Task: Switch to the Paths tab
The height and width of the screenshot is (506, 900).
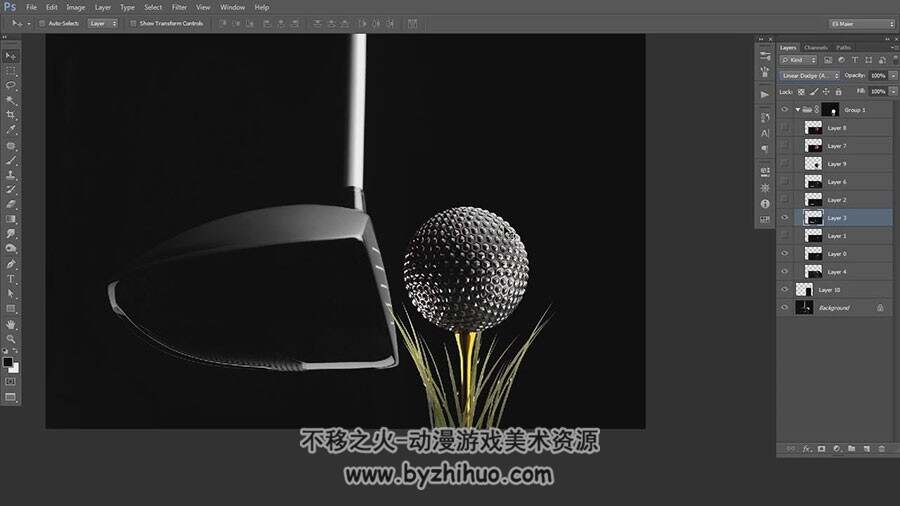Action: click(843, 48)
